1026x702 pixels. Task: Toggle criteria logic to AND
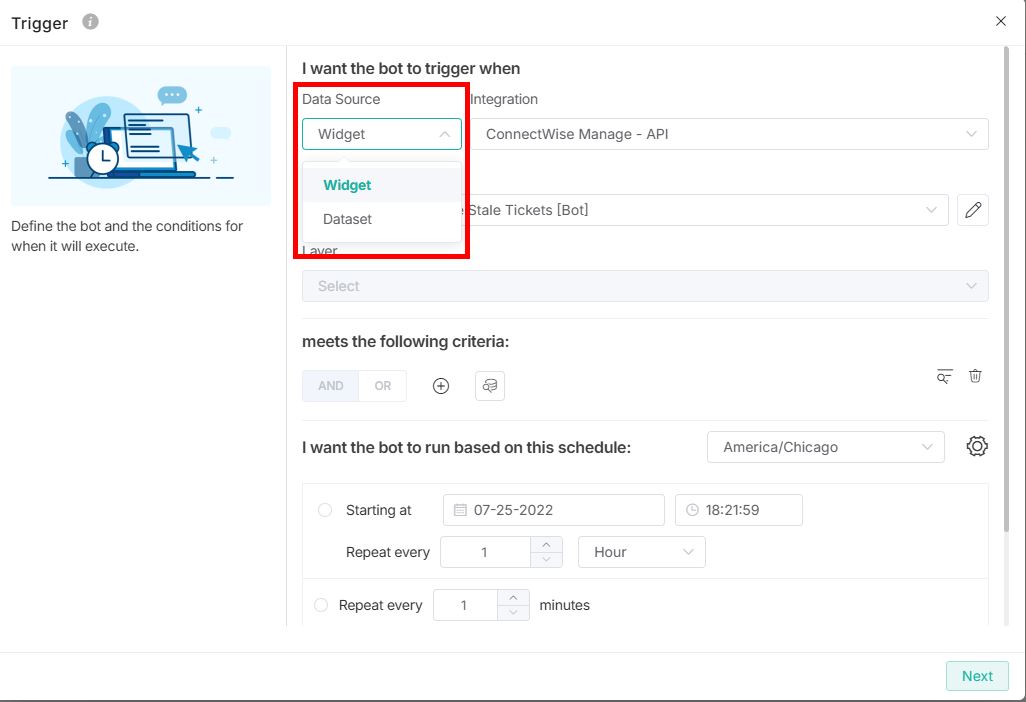[330, 386]
